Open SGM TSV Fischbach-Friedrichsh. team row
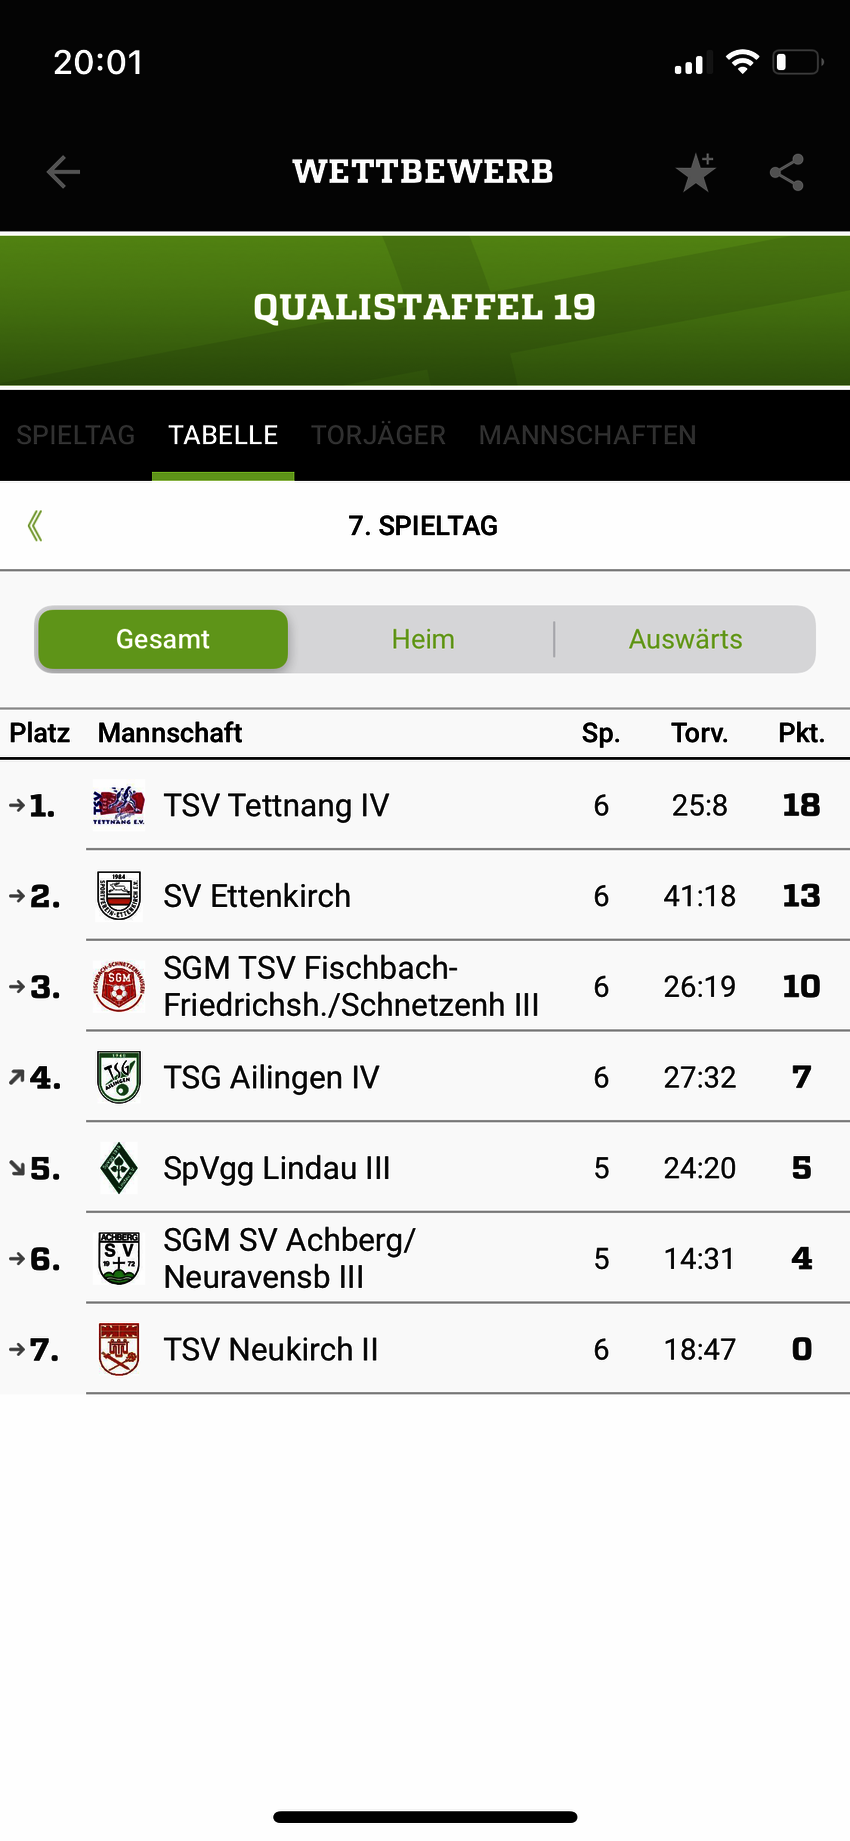Image resolution: width=850 pixels, height=1841 pixels. [x=351, y=986]
